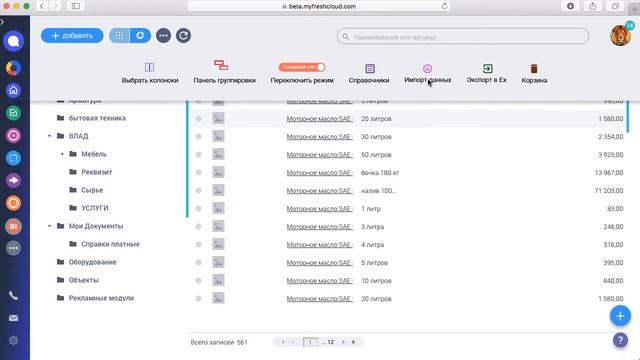Open the chat messenger icon in sidebar
This screenshot has width=640, height=360.
tap(13, 41)
